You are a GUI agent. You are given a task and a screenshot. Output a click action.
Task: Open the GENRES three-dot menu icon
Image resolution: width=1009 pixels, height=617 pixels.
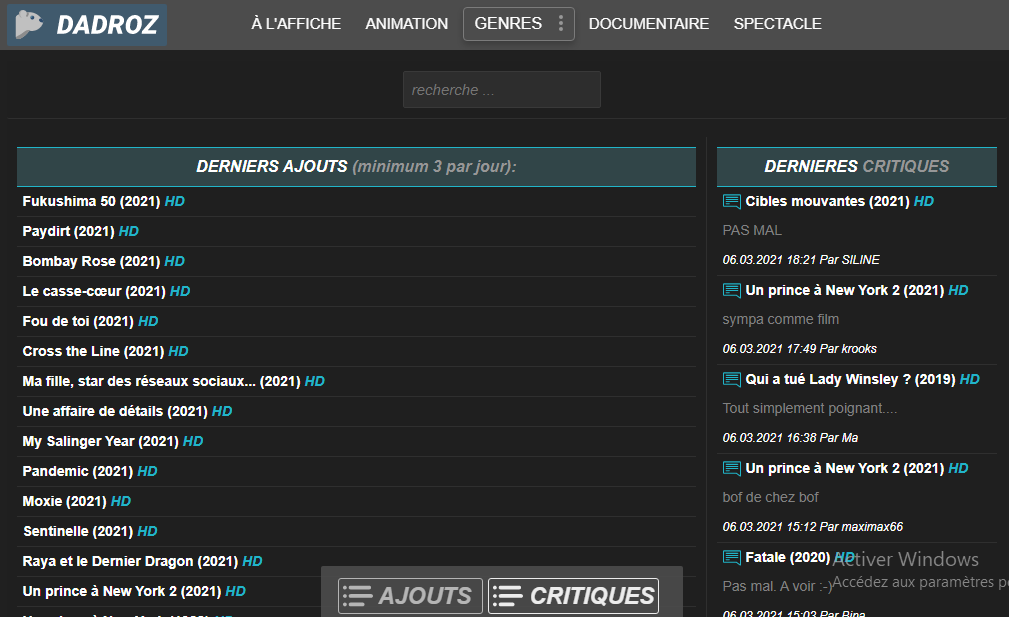pyautogui.click(x=561, y=23)
